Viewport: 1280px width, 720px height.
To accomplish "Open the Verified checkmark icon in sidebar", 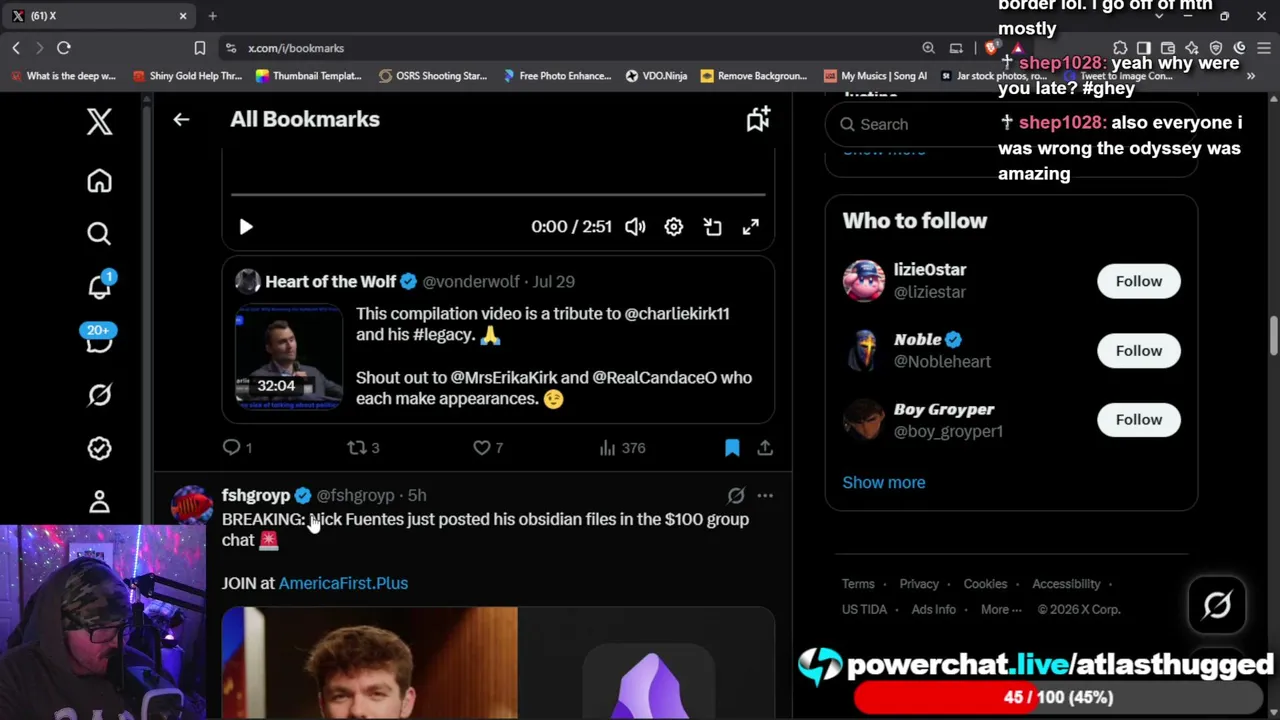I will (99, 448).
